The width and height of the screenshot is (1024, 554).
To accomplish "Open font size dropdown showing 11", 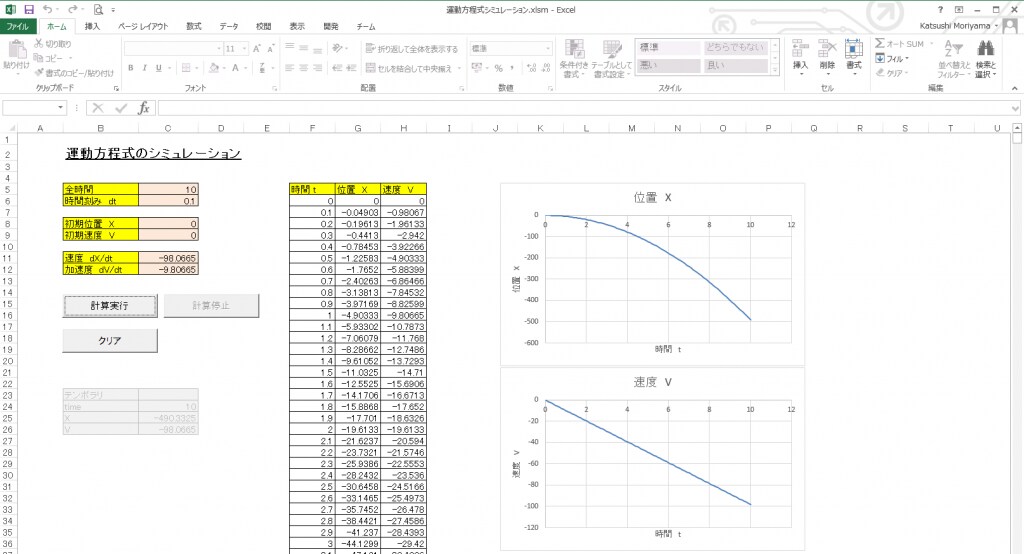I will 244,48.
